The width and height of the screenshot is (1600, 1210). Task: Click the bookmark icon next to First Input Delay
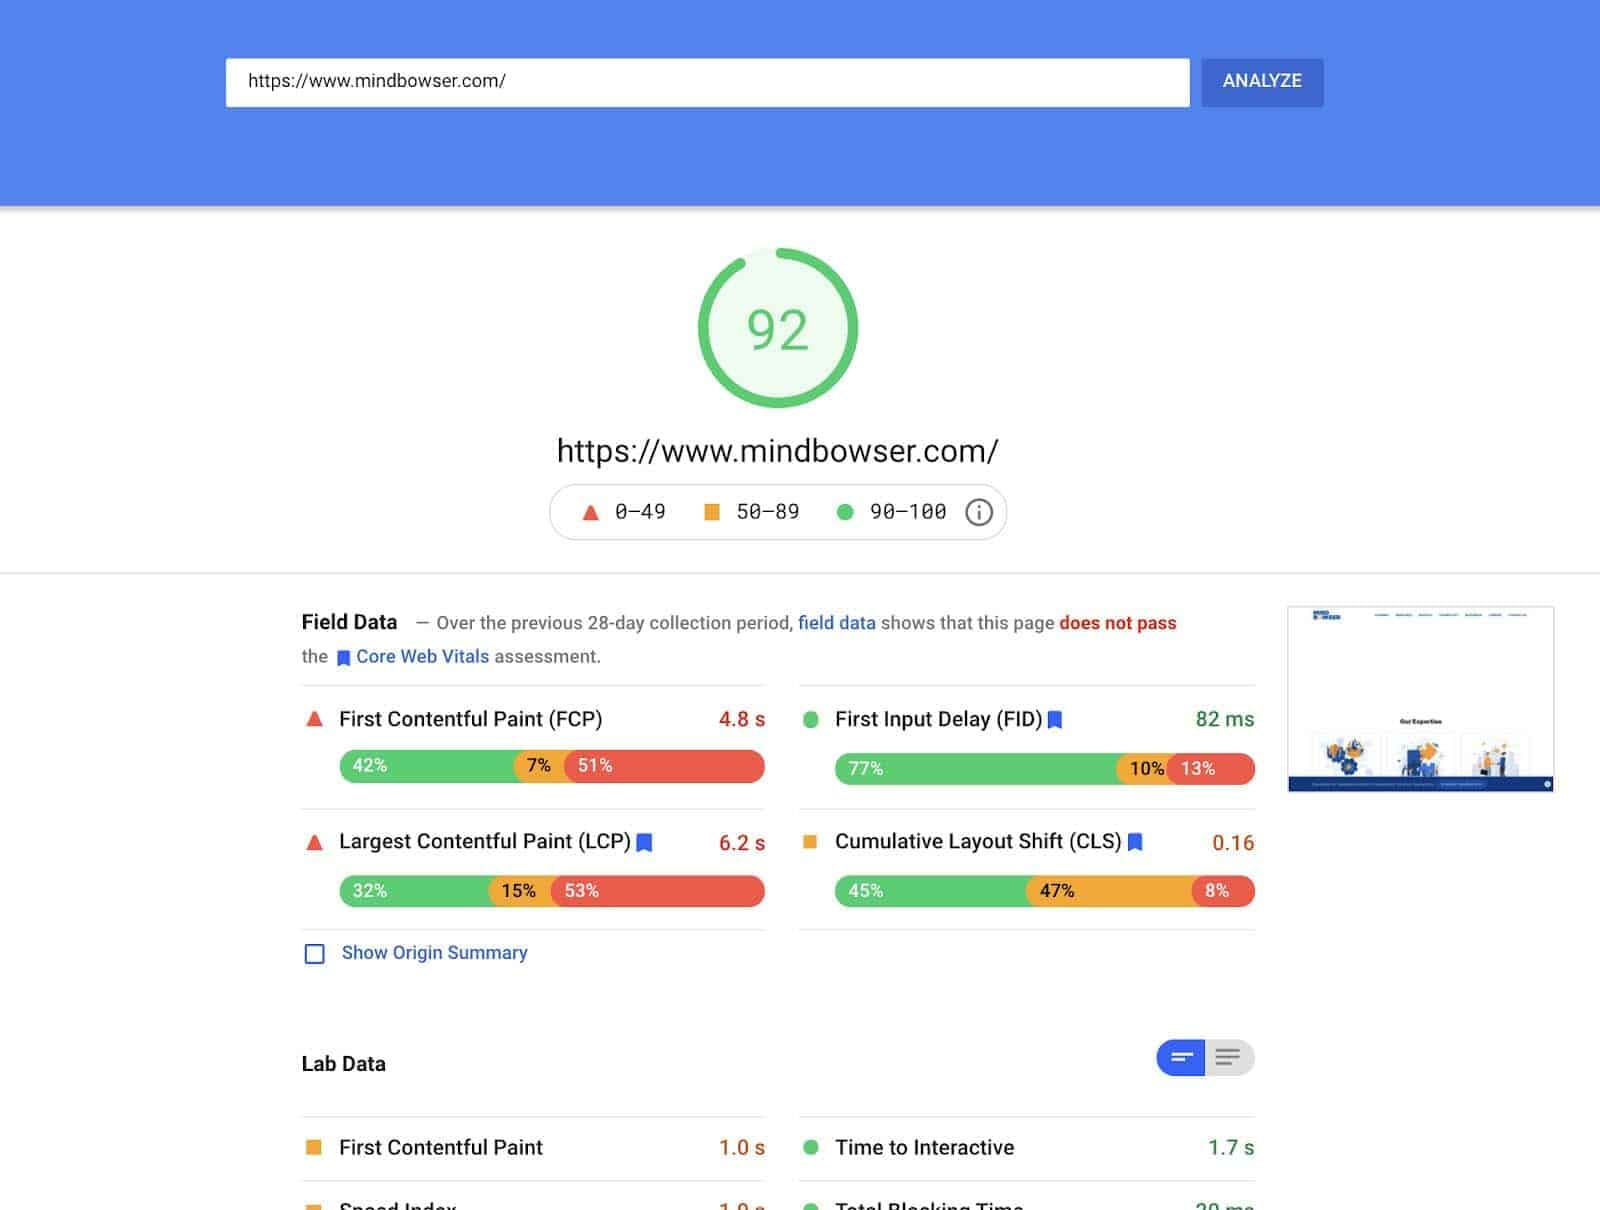click(x=1057, y=718)
